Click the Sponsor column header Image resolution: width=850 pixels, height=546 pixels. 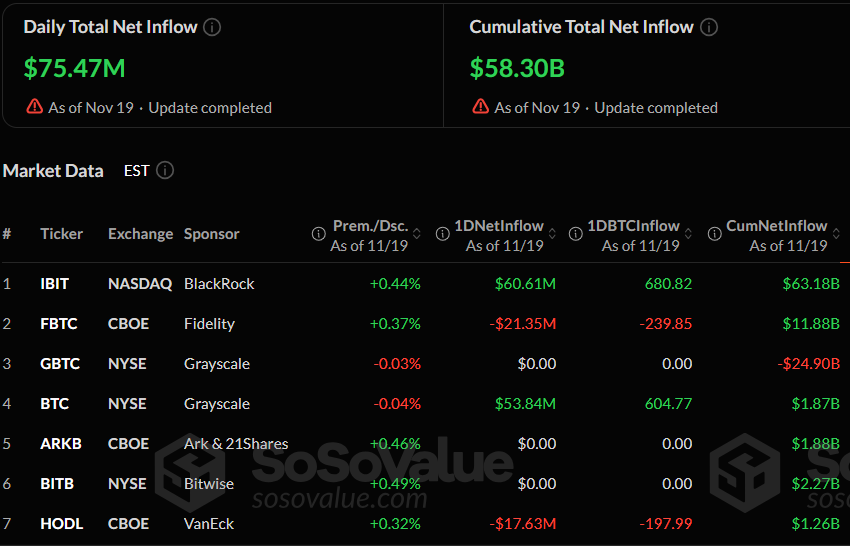tap(211, 234)
